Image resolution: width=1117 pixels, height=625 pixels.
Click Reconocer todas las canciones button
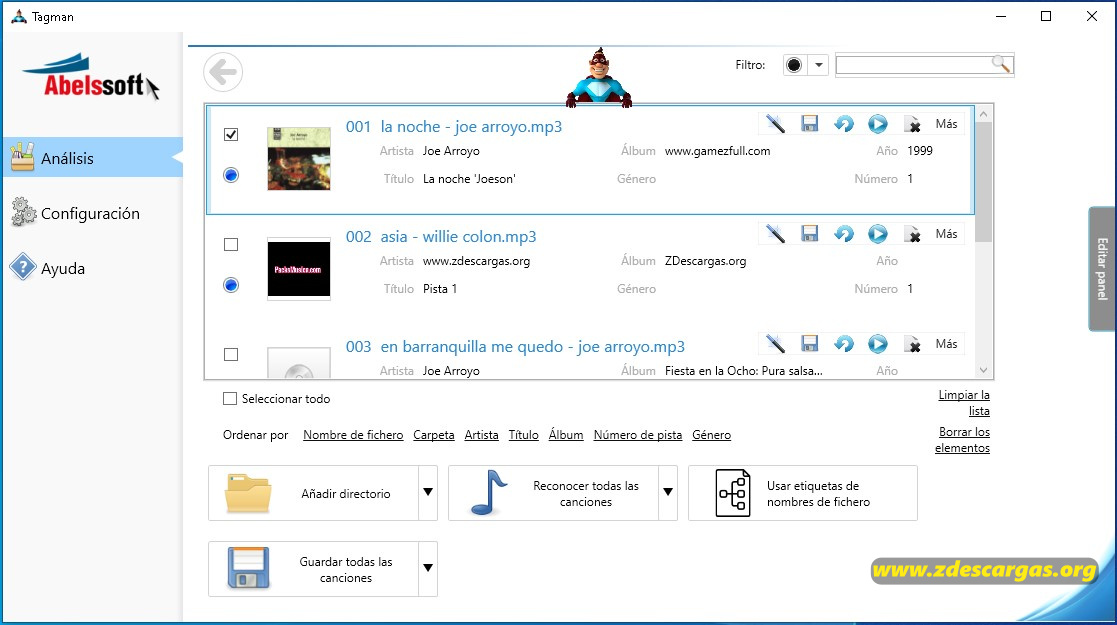(554, 493)
